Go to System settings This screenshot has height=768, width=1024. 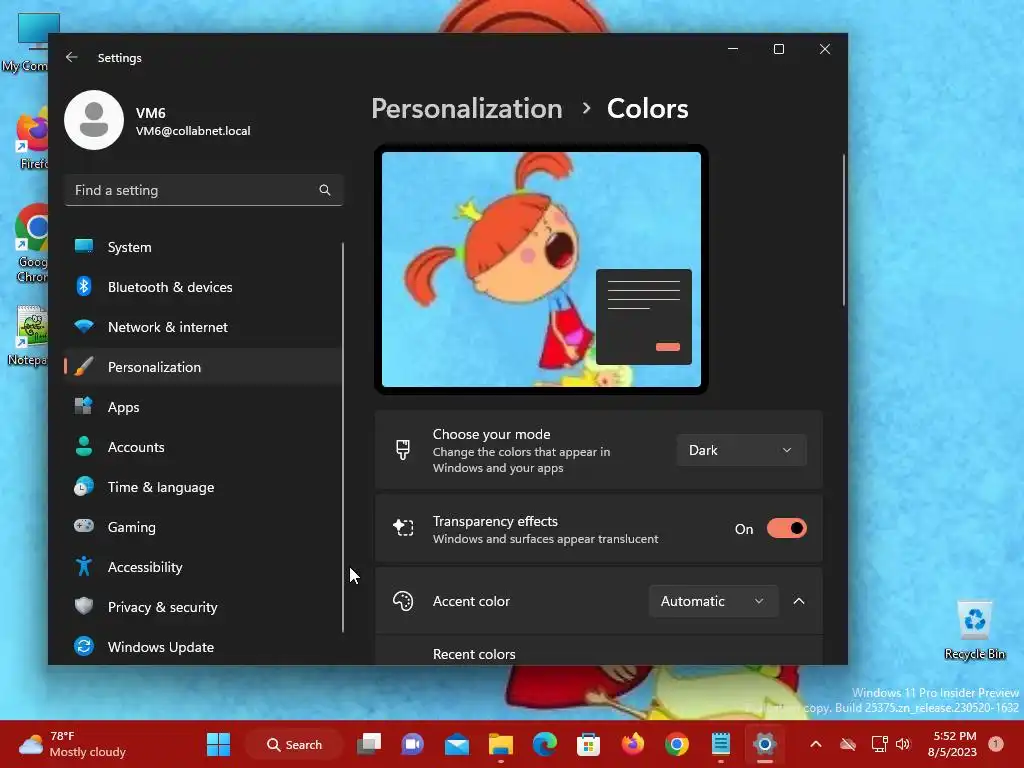pyautogui.click(x=203, y=247)
